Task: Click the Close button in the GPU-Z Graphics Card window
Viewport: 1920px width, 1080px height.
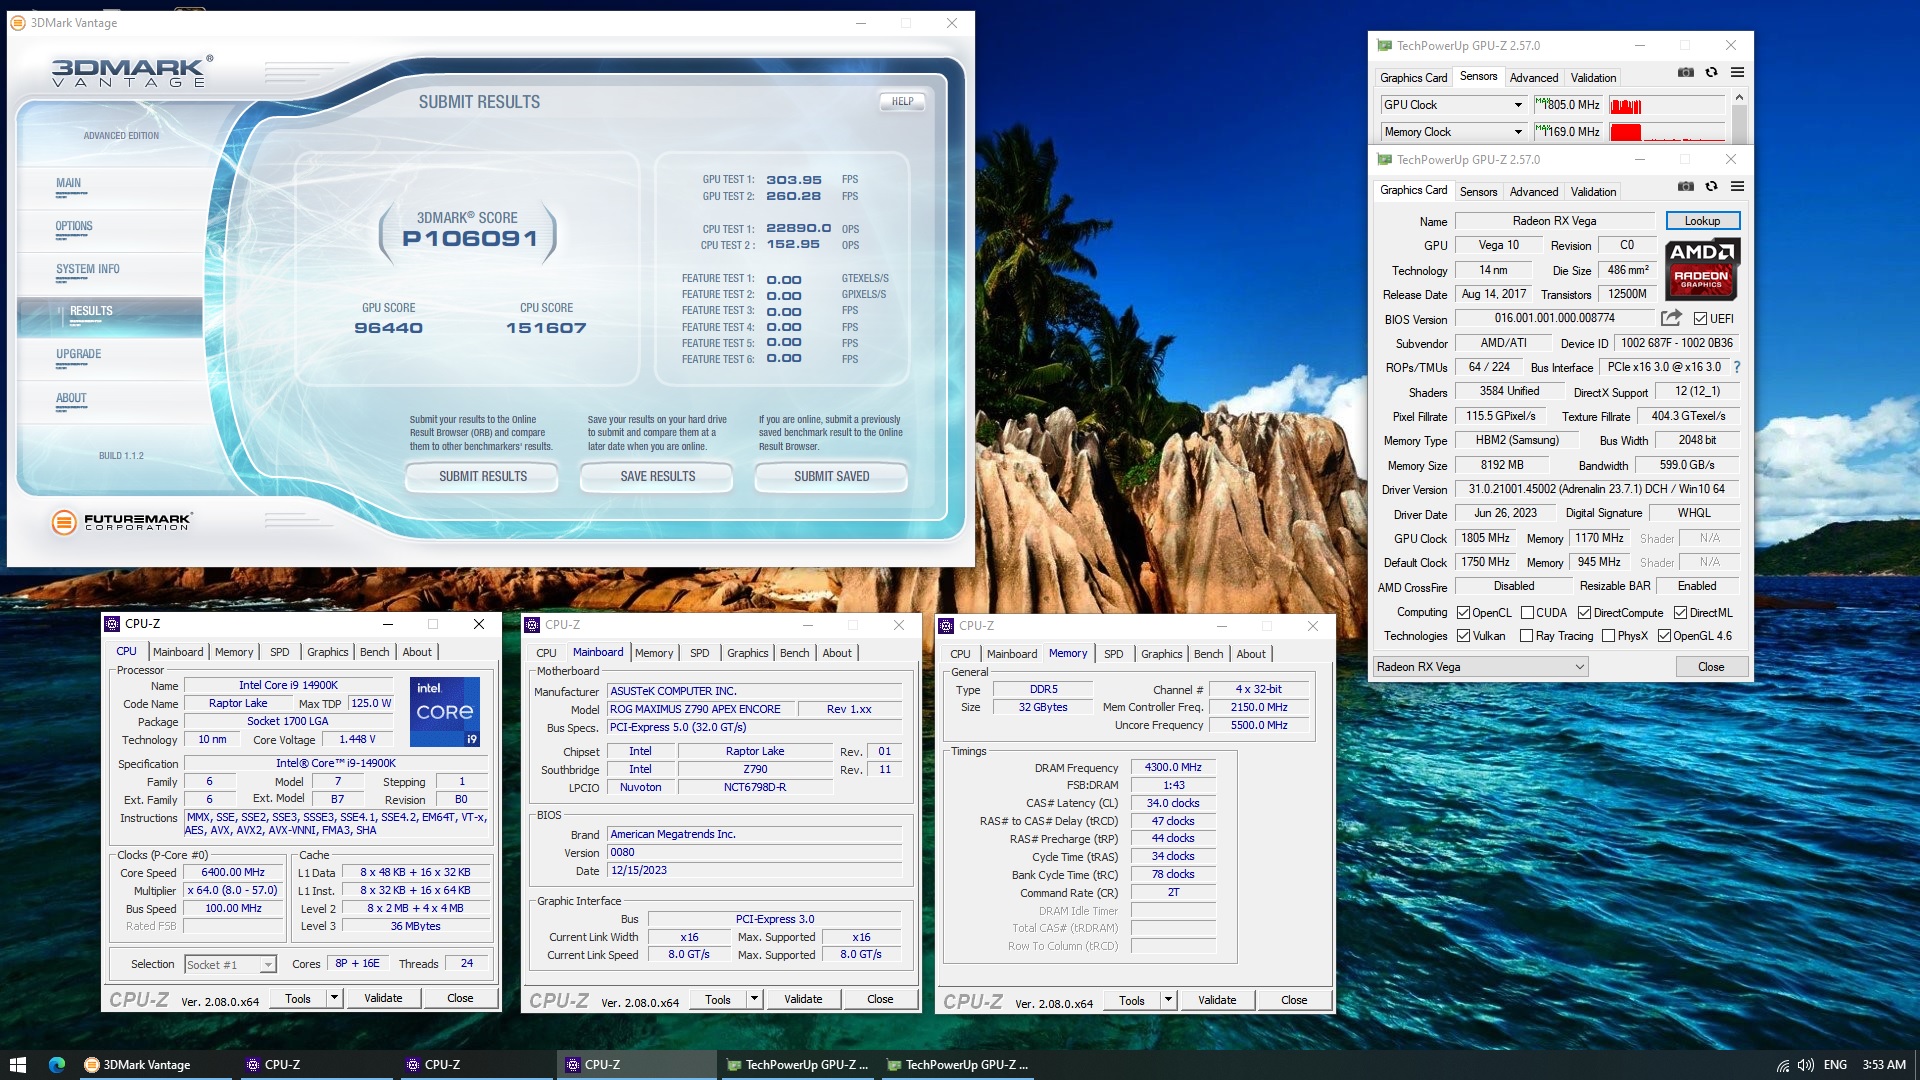Action: pyautogui.click(x=1711, y=667)
